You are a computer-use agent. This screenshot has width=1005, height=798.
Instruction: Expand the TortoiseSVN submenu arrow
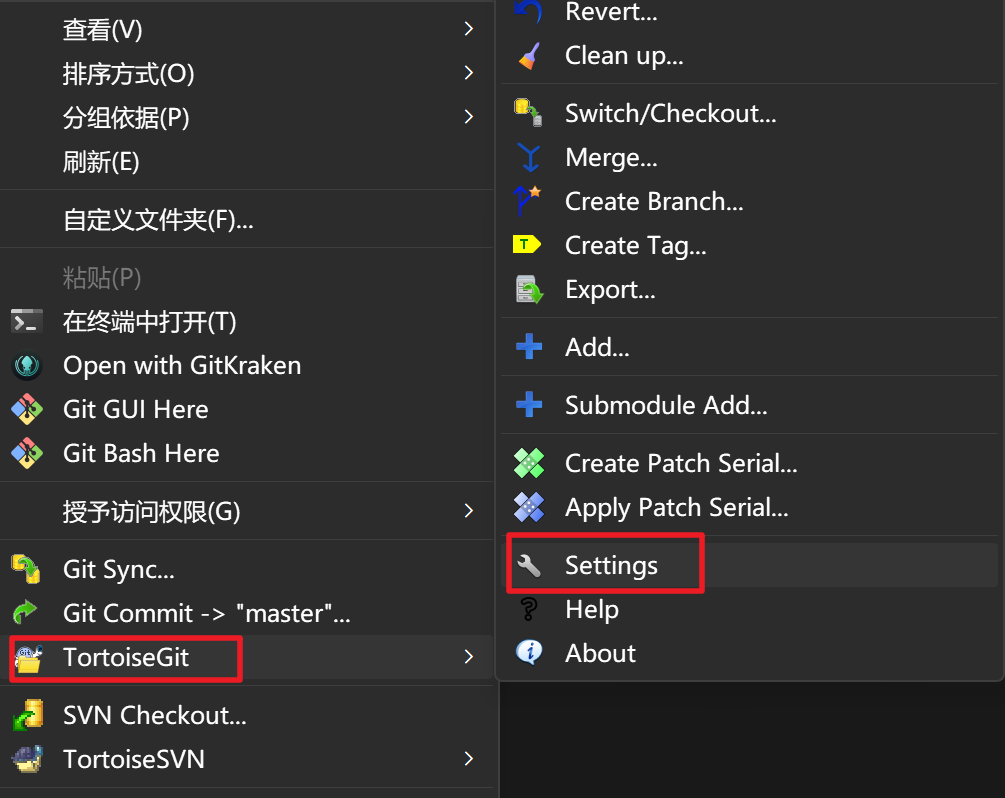coord(468,759)
